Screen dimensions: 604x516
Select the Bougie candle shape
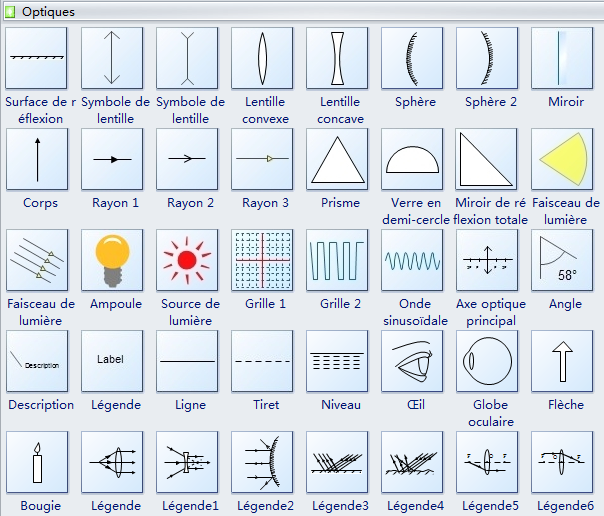pos(37,462)
